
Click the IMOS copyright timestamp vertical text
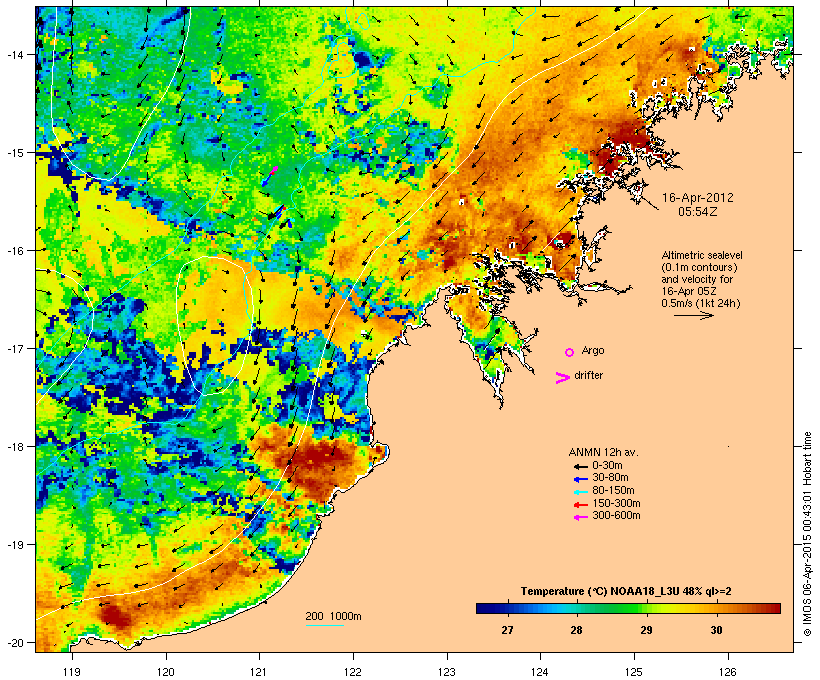click(807, 534)
